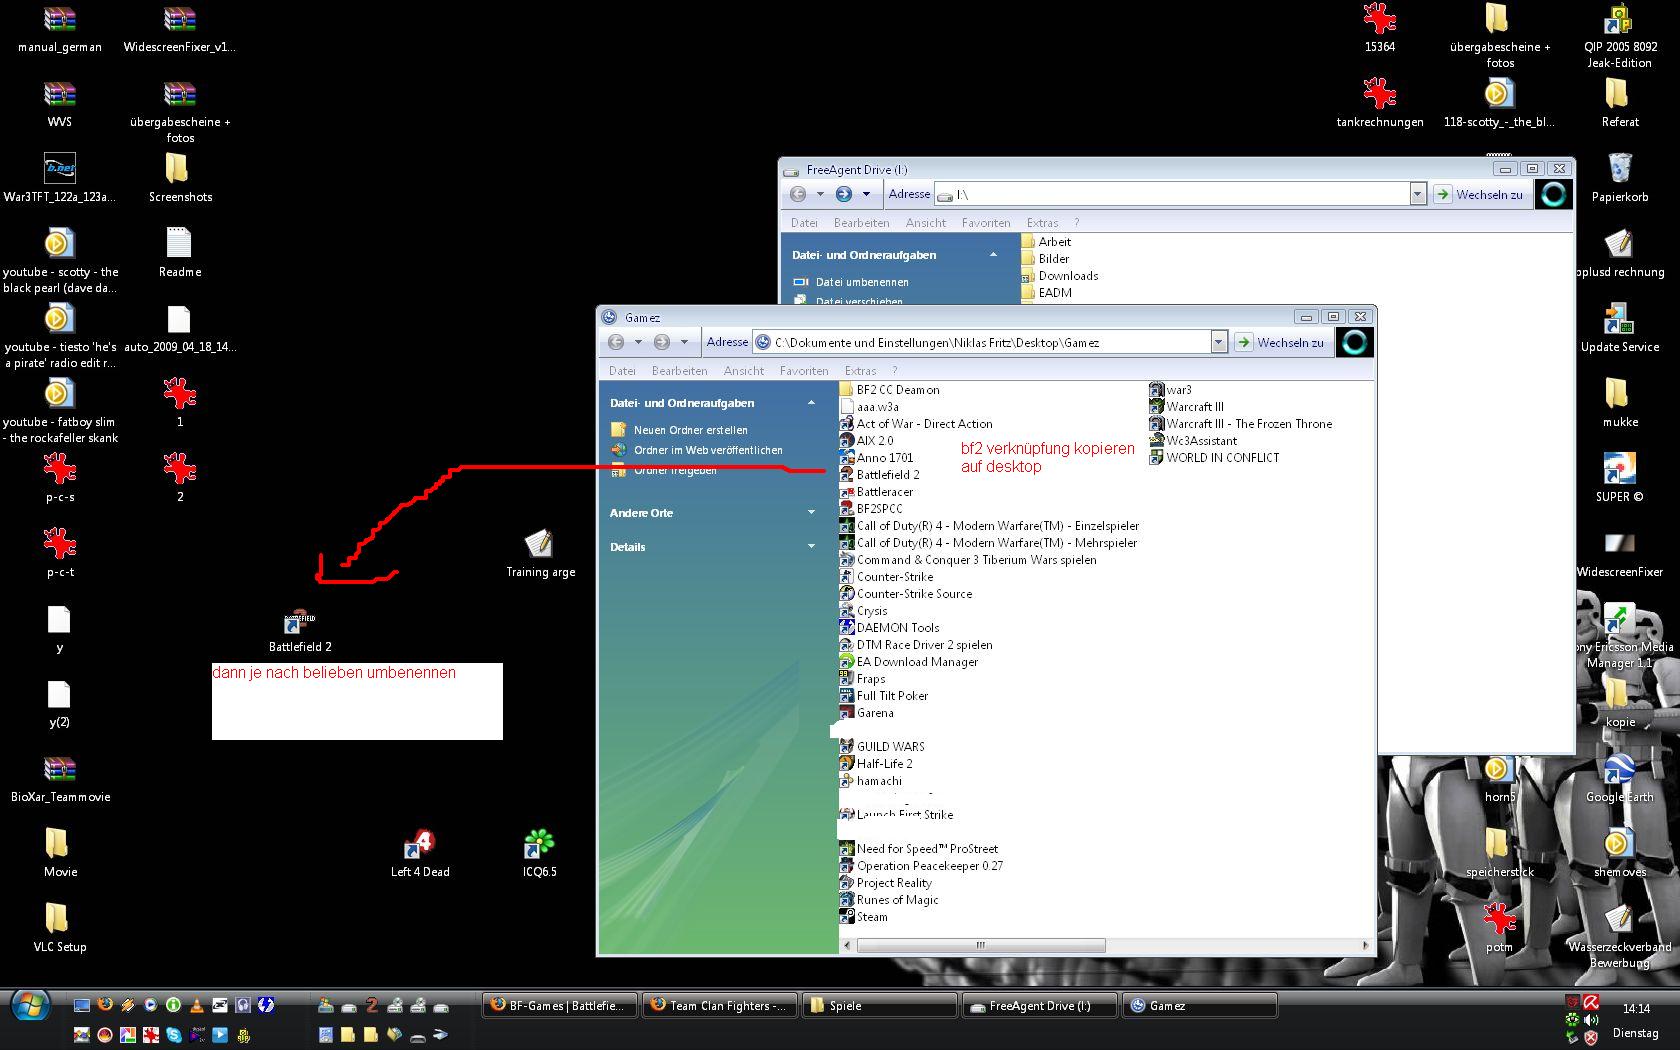
Task: Click Forward arrow in FreeAgent Drive window
Action: pyautogui.click(x=844, y=194)
